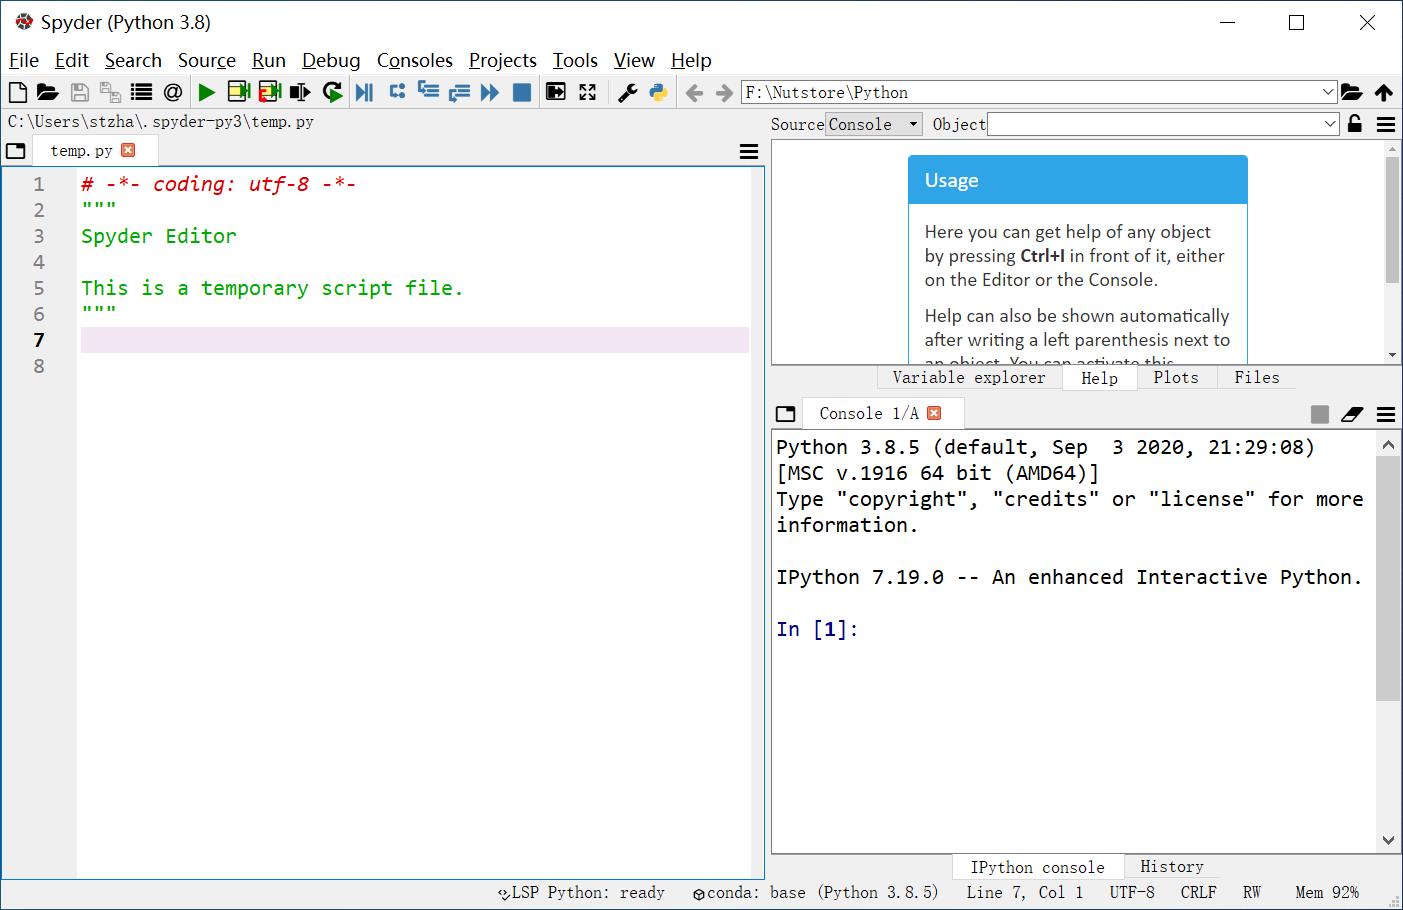Close the temp.py editor tab

pos(128,150)
